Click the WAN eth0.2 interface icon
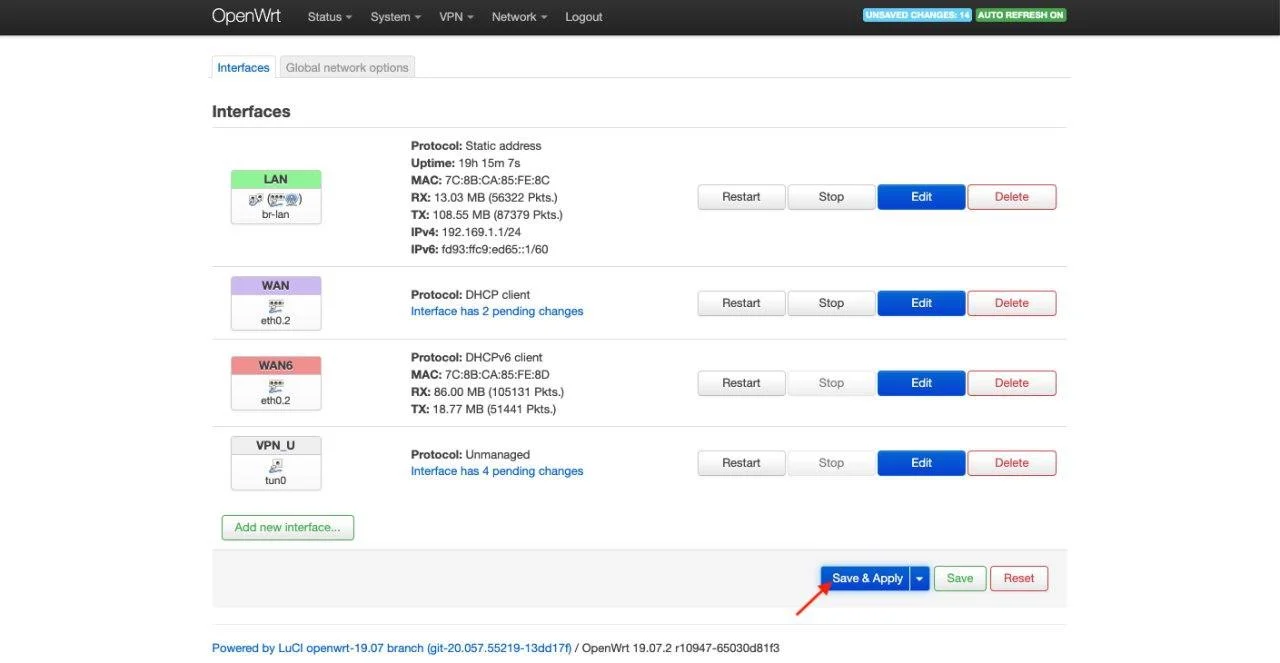The height and width of the screenshot is (663, 1280). click(x=275, y=303)
